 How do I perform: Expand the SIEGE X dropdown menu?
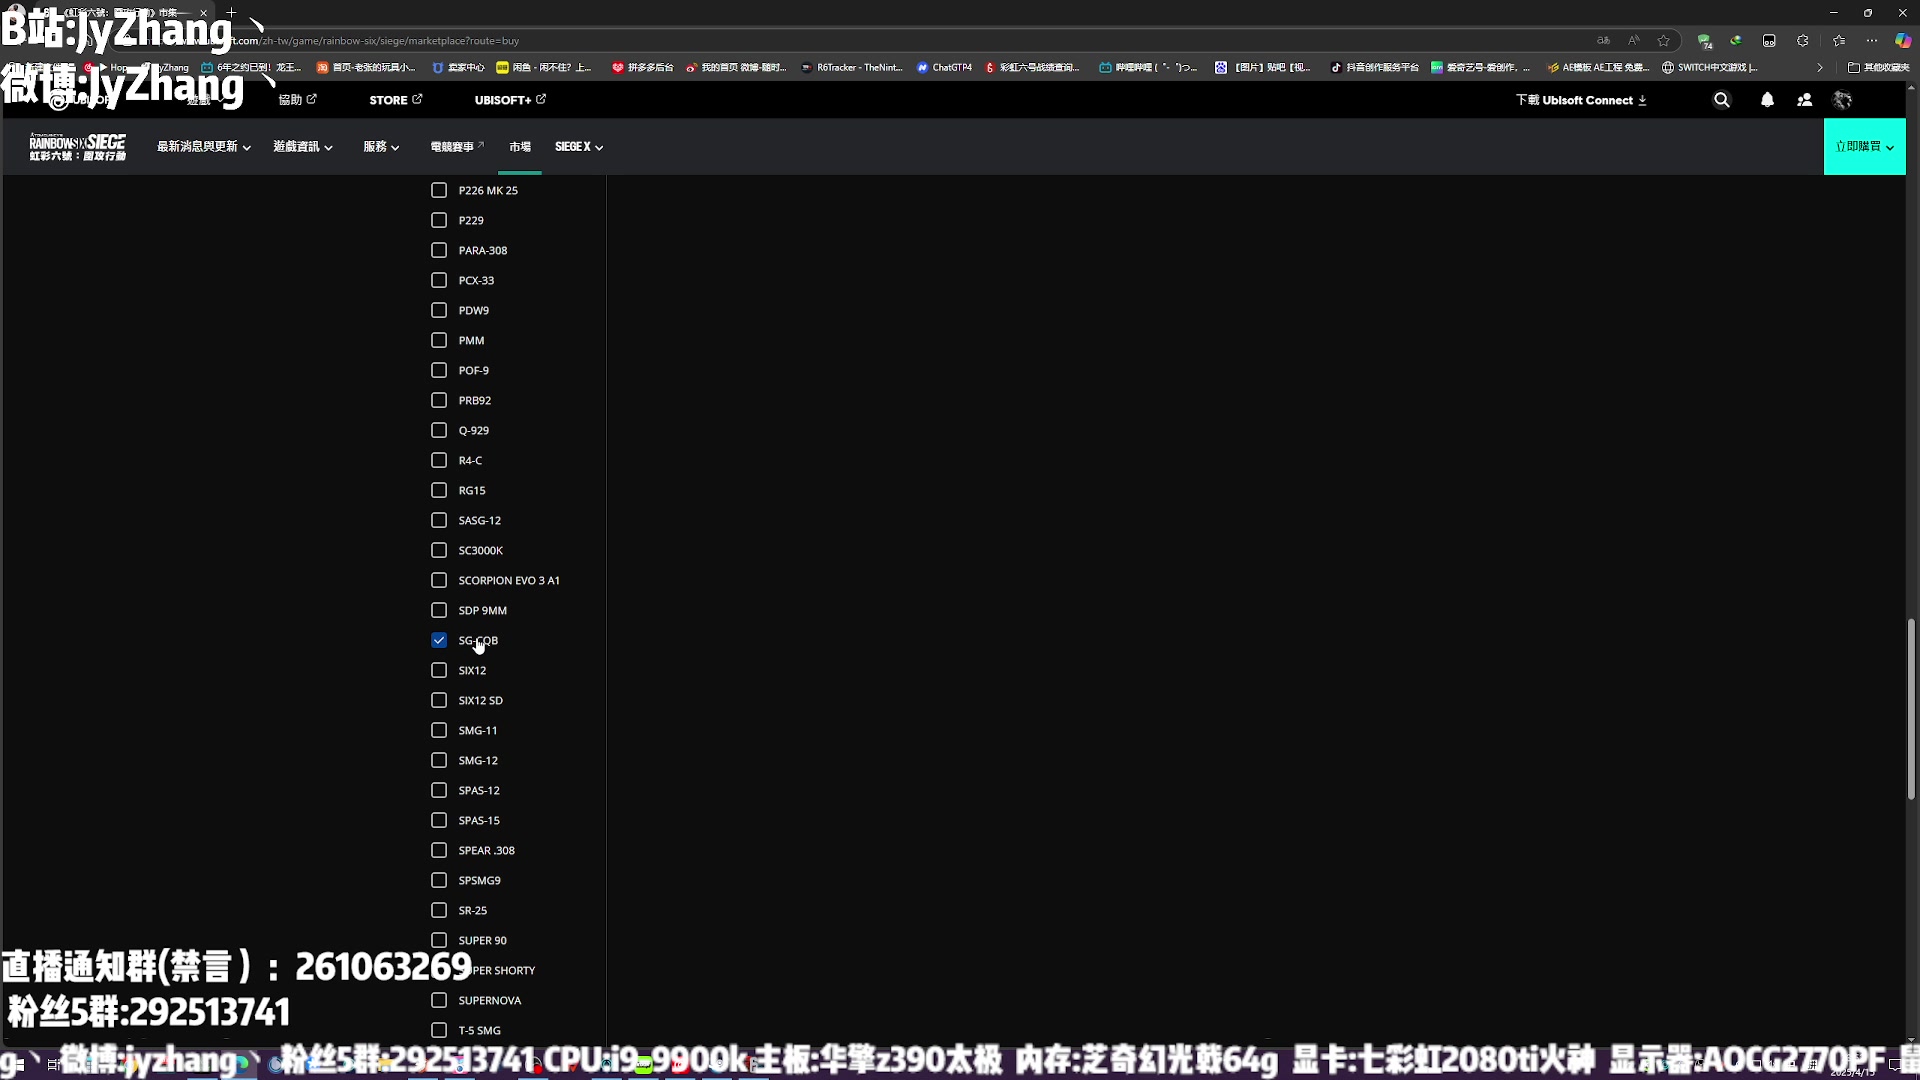click(x=578, y=147)
